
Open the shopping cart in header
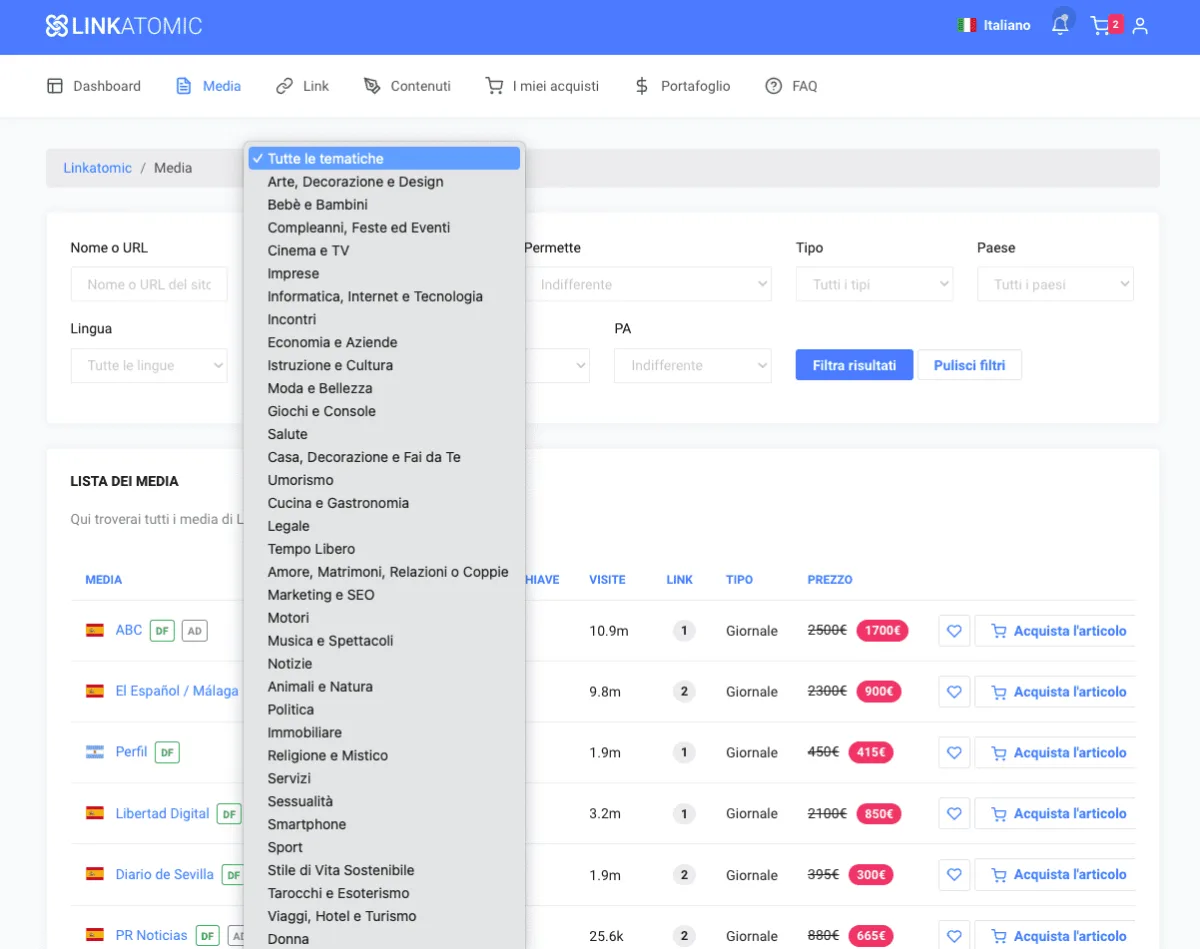coord(1101,26)
